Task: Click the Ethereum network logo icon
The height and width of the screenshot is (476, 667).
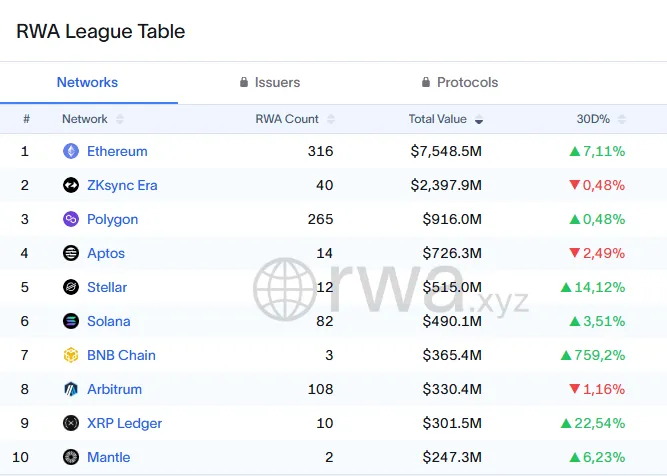Action: pyautogui.click(x=71, y=151)
